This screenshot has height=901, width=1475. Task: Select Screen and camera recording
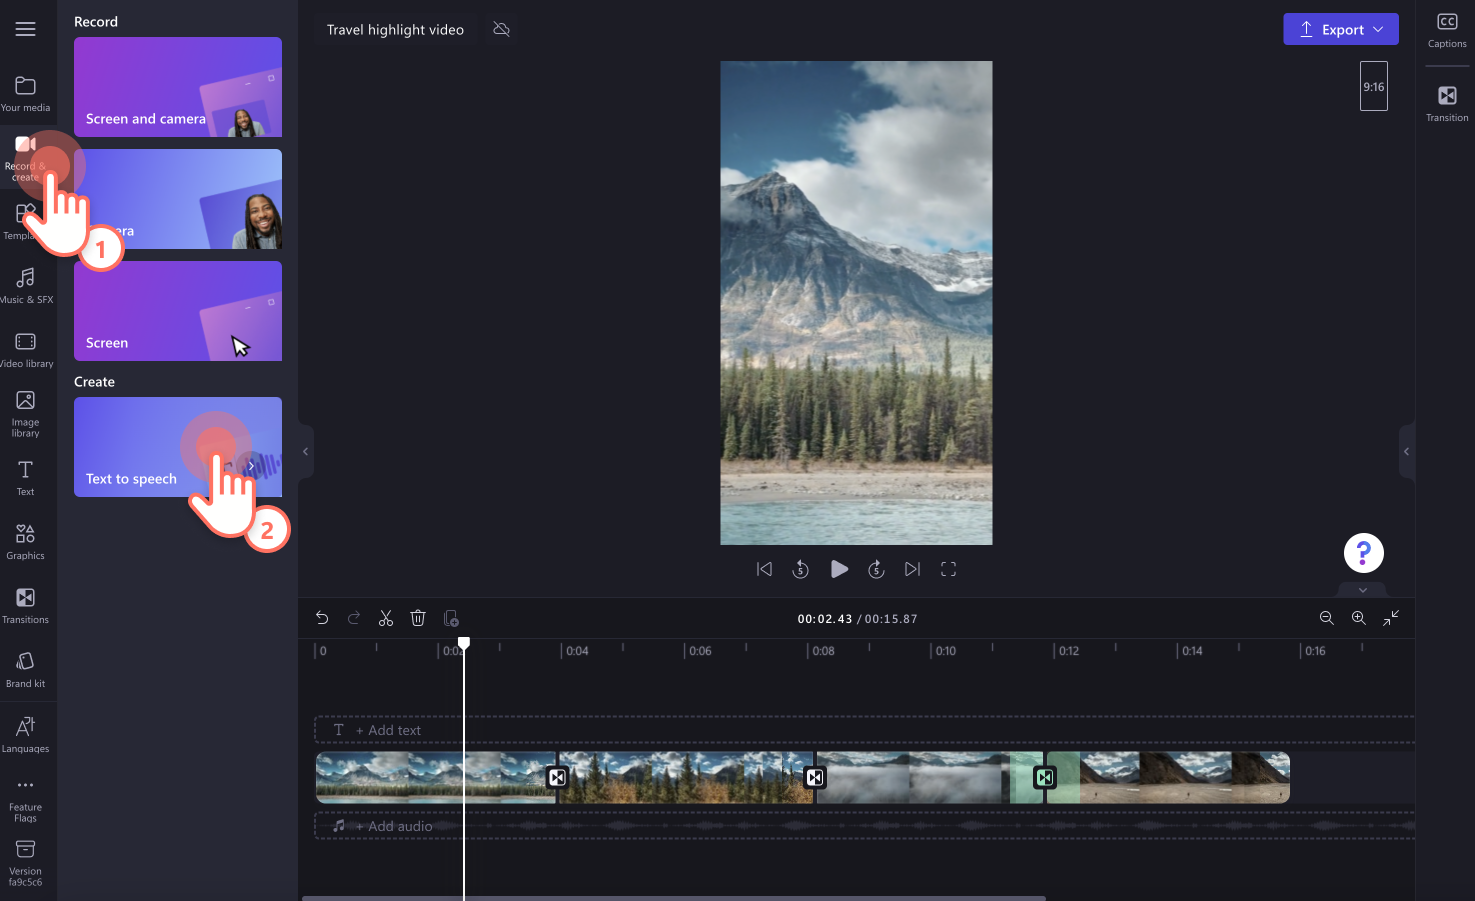(178, 87)
